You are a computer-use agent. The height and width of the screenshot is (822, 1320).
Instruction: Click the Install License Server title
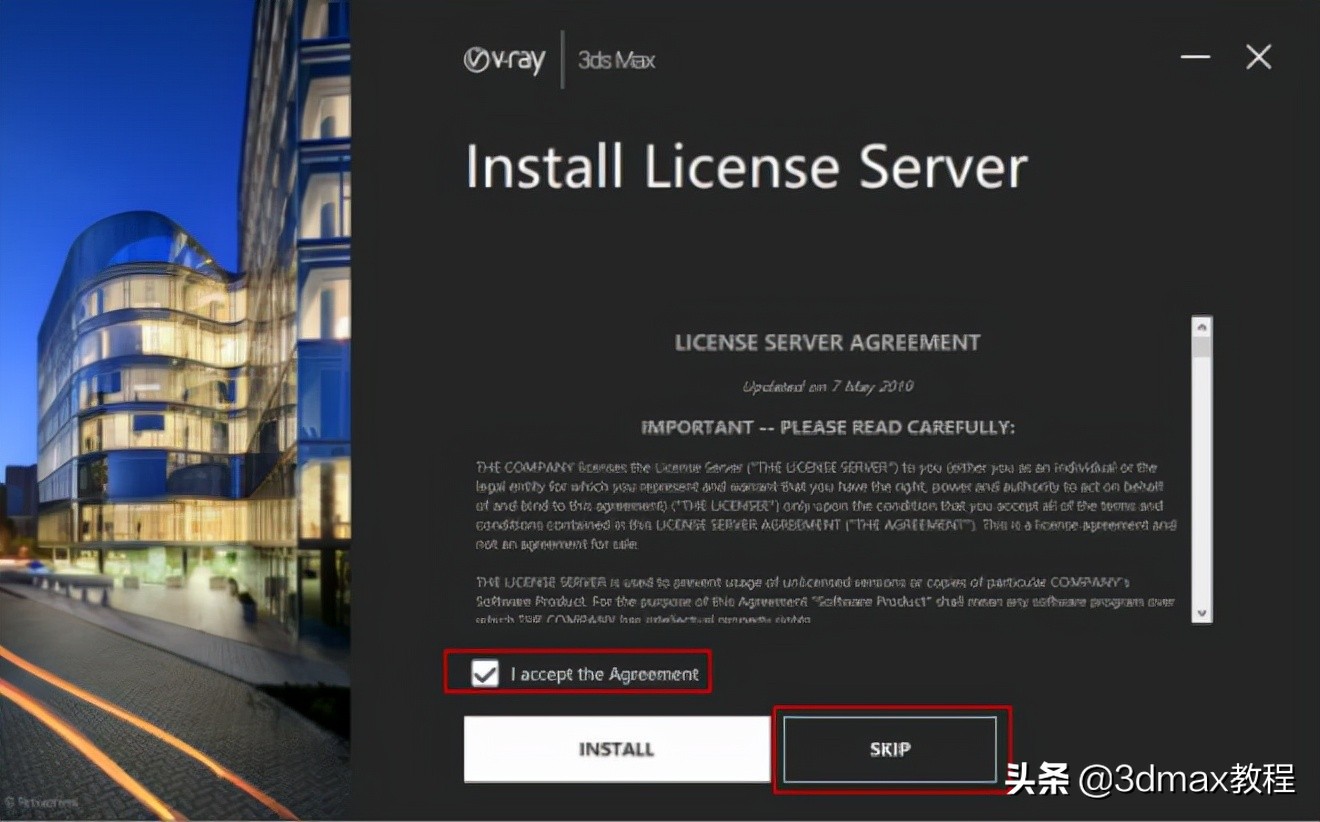tap(745, 166)
